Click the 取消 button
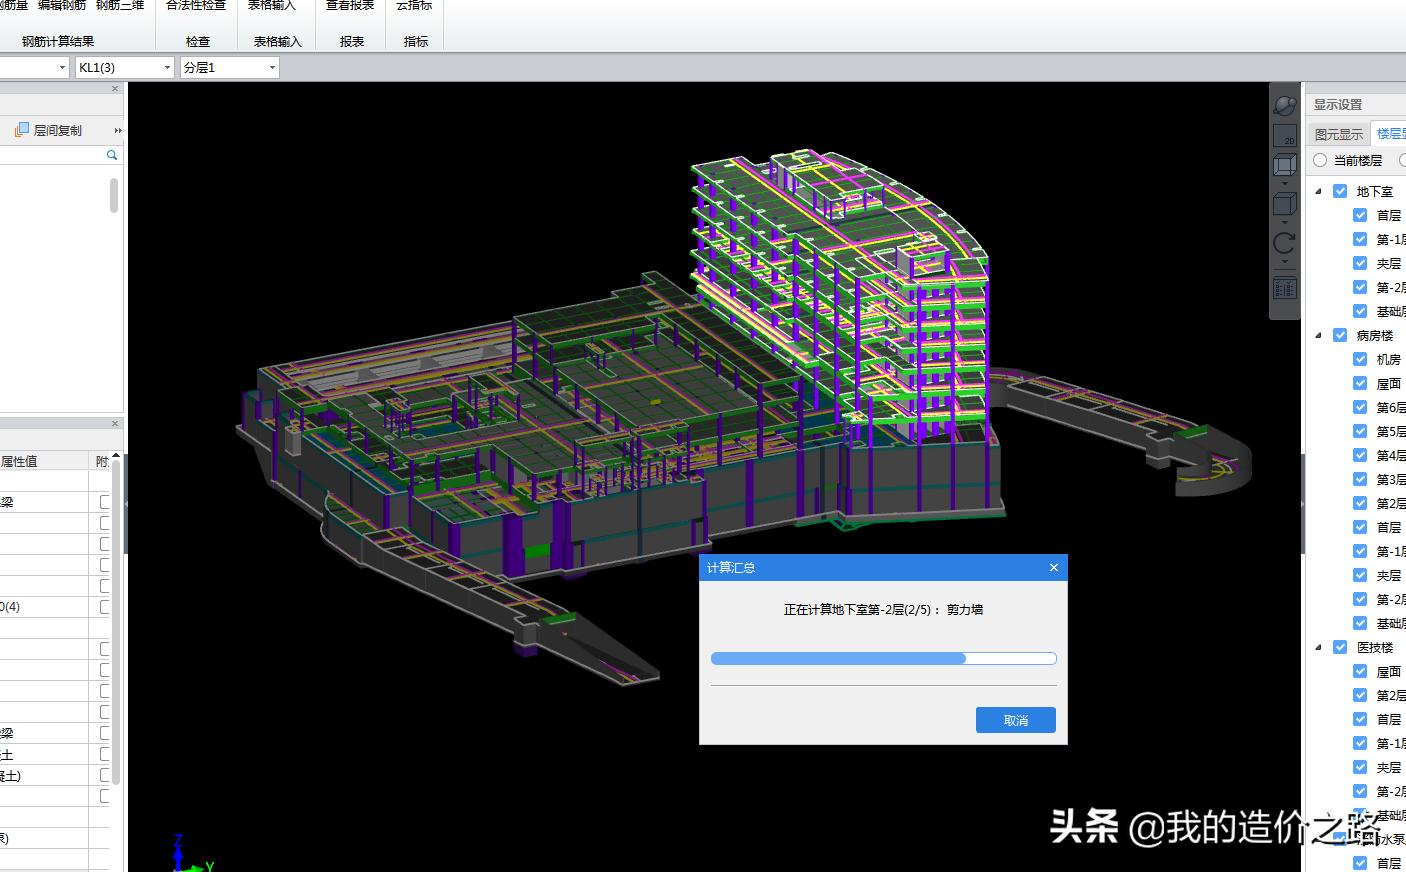Screen dimensions: 1406x872 (x=1015, y=720)
